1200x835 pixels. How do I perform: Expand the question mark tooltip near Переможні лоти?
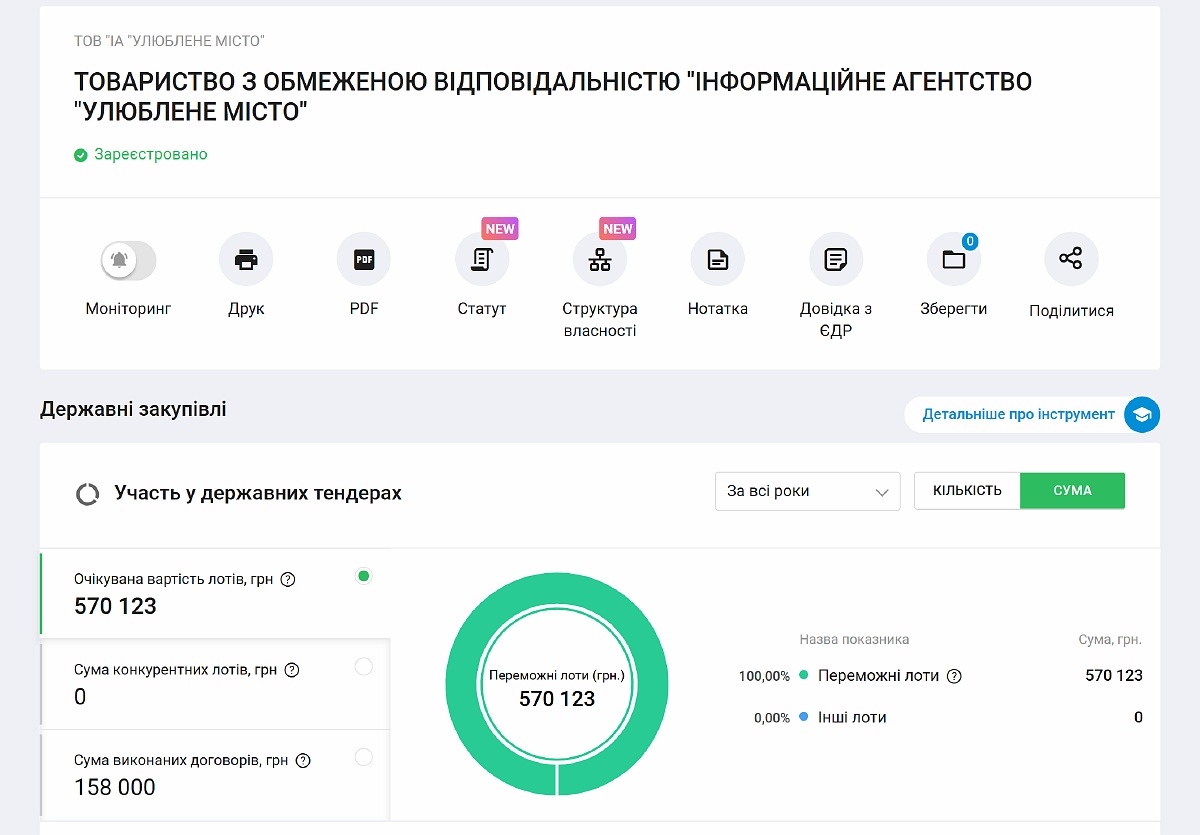[x=953, y=676]
